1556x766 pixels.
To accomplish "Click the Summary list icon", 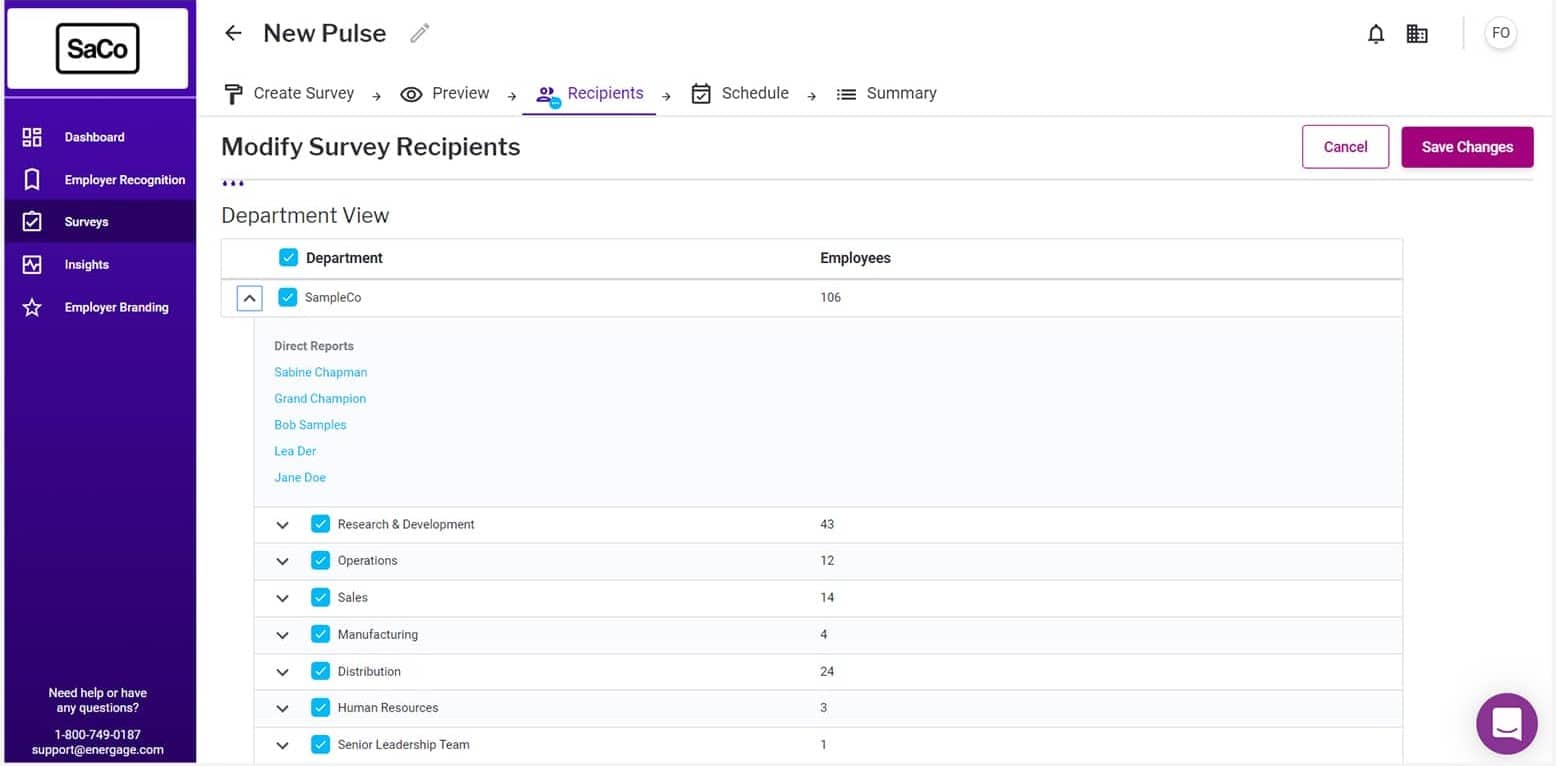I will pyautogui.click(x=846, y=94).
